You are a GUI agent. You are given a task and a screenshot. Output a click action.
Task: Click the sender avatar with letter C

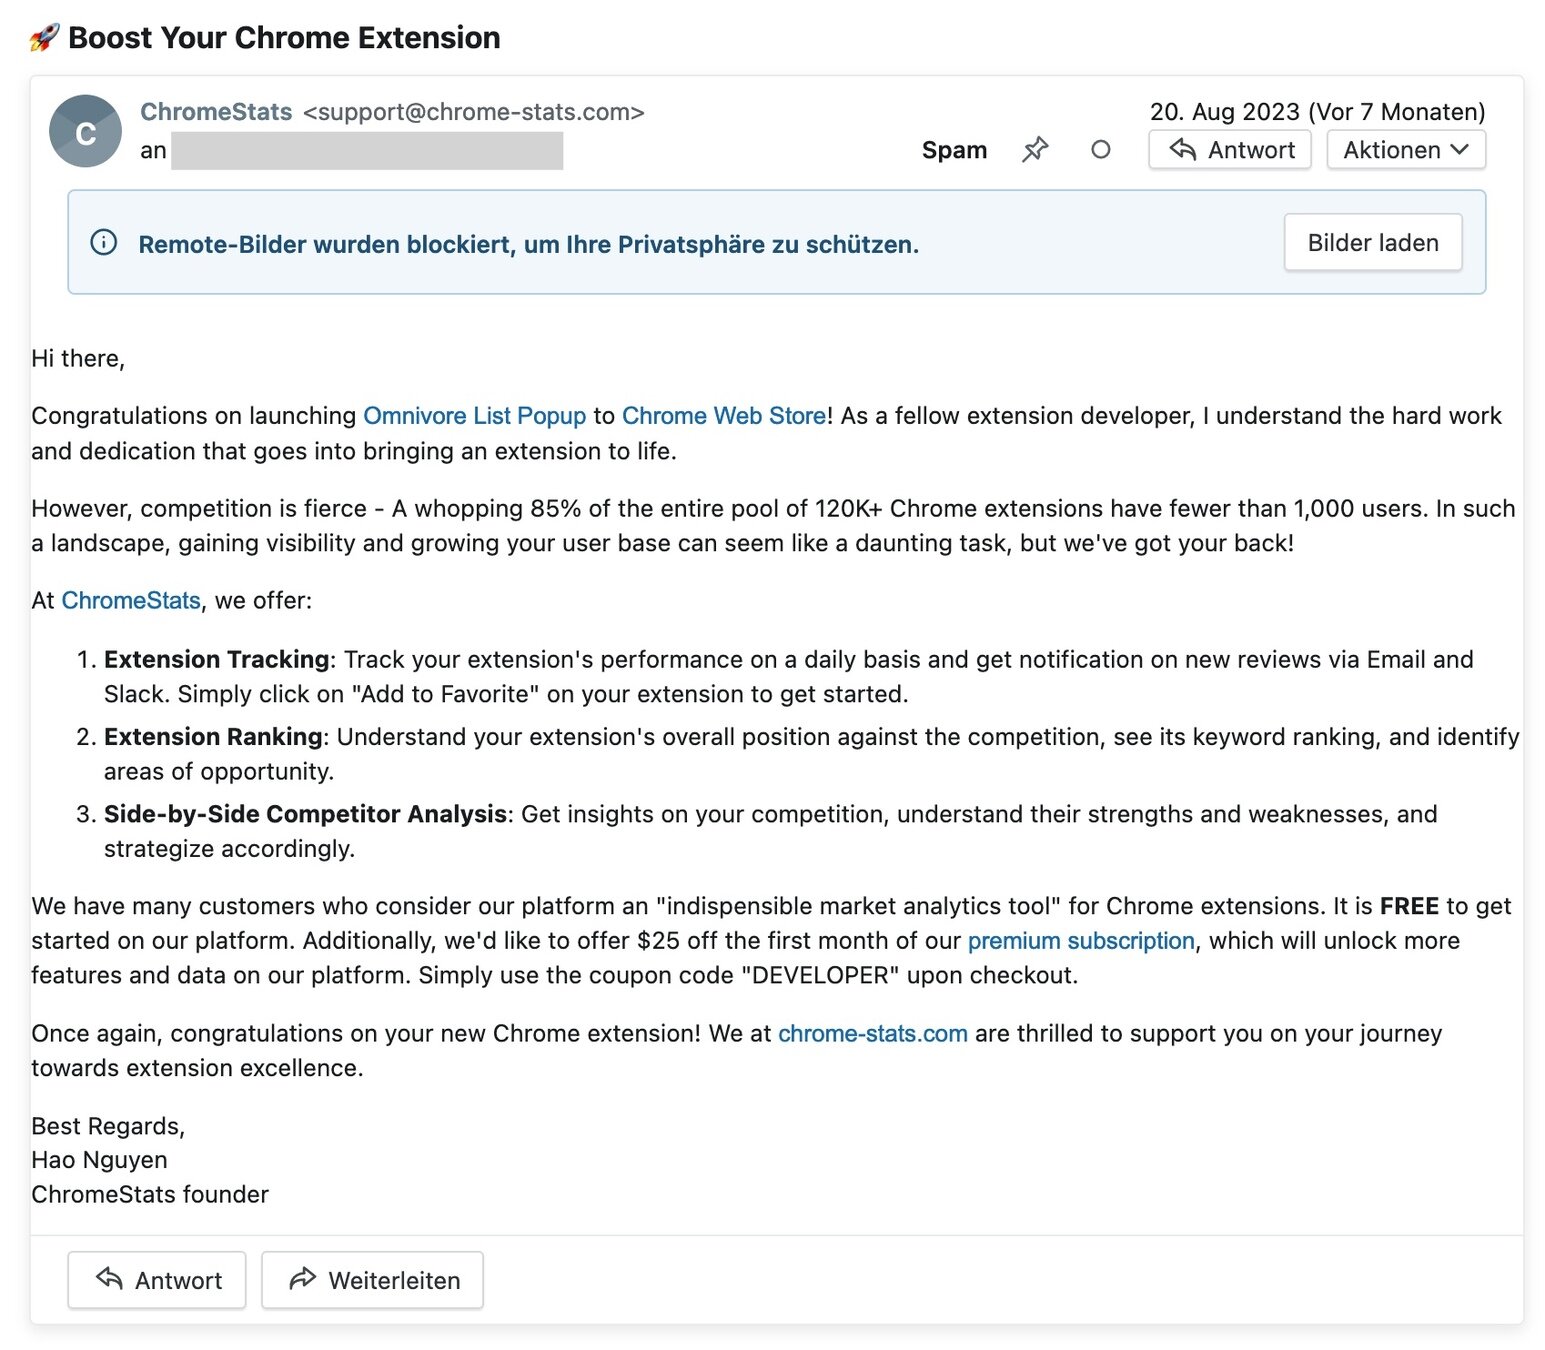[86, 131]
